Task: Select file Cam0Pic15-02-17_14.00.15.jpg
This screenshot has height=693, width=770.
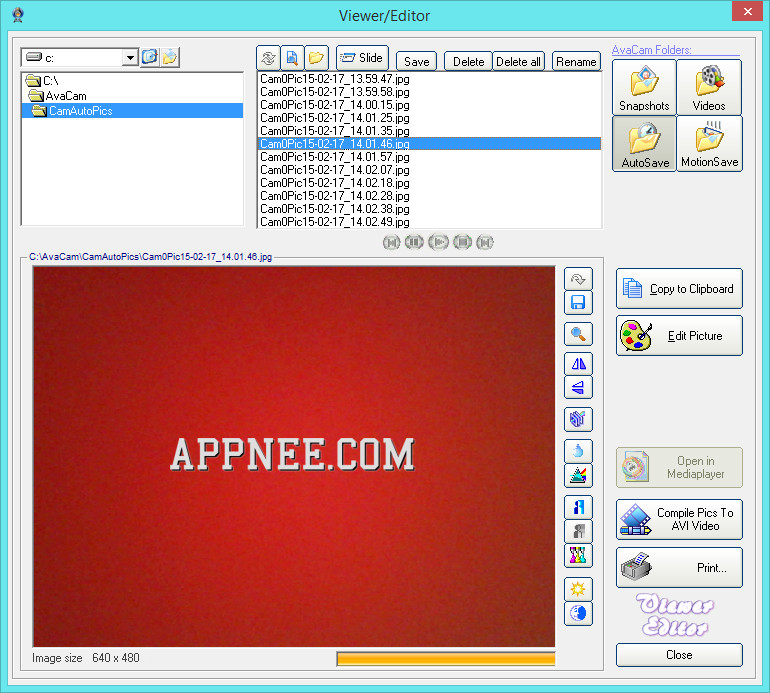Action: (x=429, y=105)
